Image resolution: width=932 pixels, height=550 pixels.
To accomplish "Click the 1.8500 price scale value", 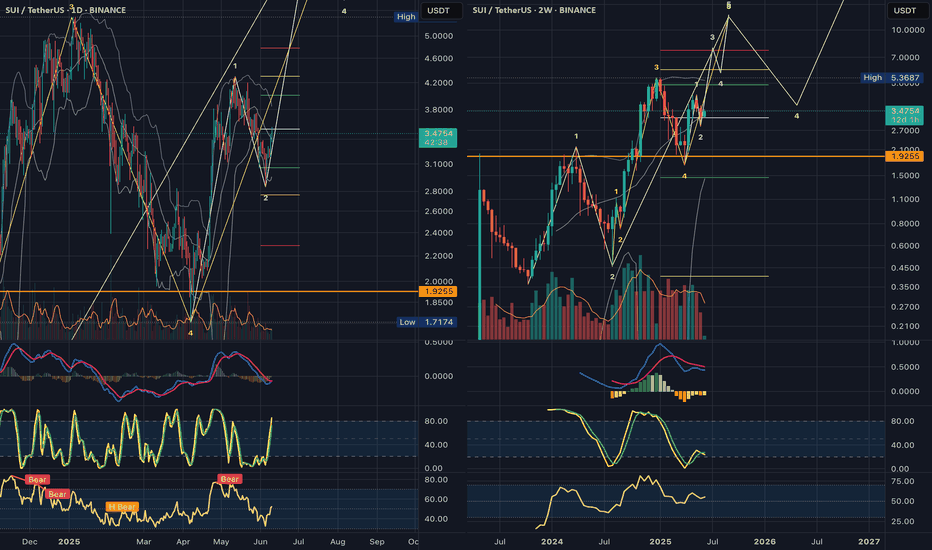I will tap(439, 303).
